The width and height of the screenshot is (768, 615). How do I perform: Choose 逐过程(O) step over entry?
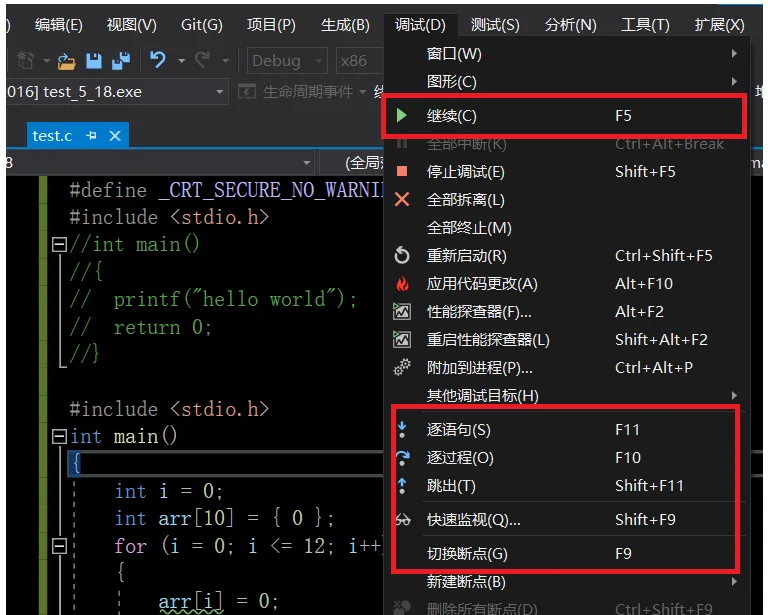(x=566, y=457)
